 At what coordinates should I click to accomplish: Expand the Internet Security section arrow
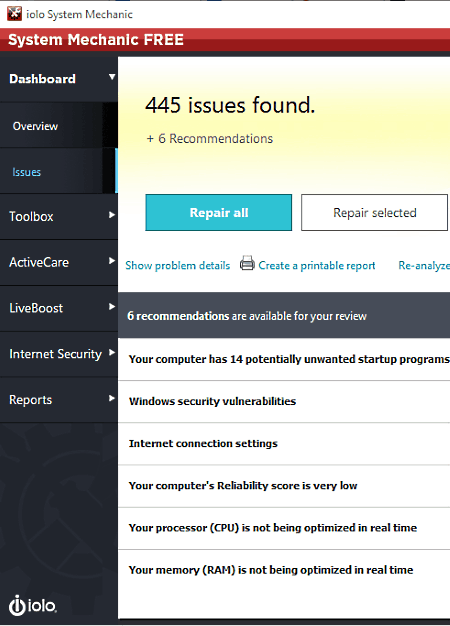(112, 353)
